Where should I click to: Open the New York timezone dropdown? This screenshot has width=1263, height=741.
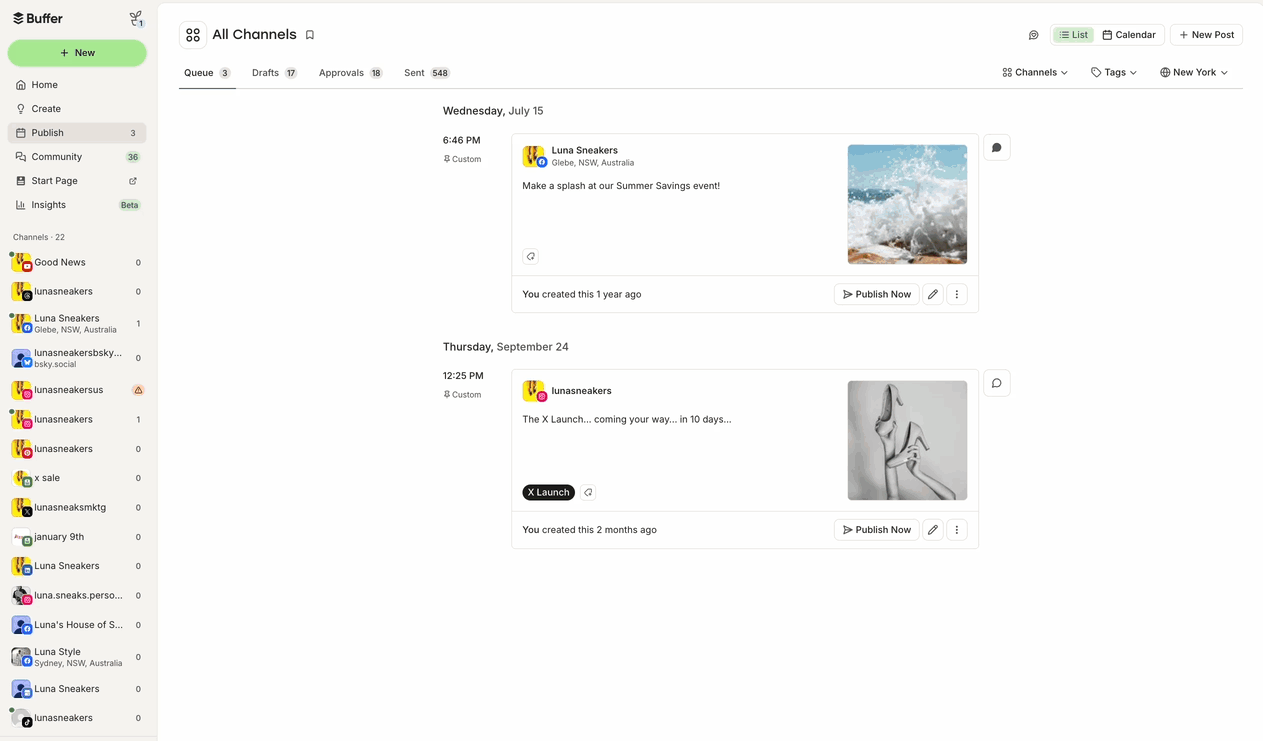coord(1194,73)
